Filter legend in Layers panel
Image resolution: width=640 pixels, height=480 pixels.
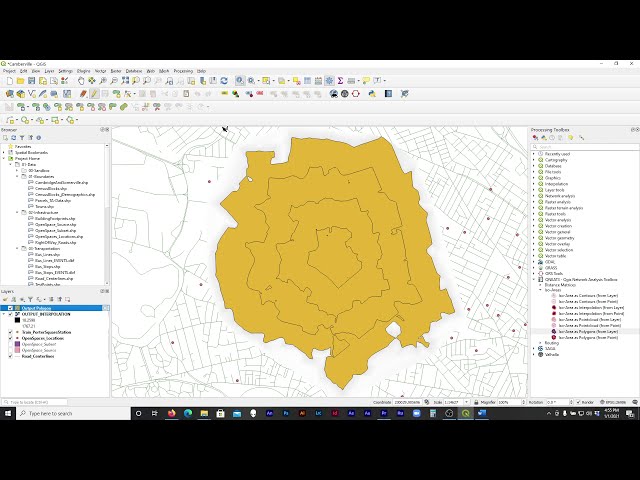click(x=30, y=300)
